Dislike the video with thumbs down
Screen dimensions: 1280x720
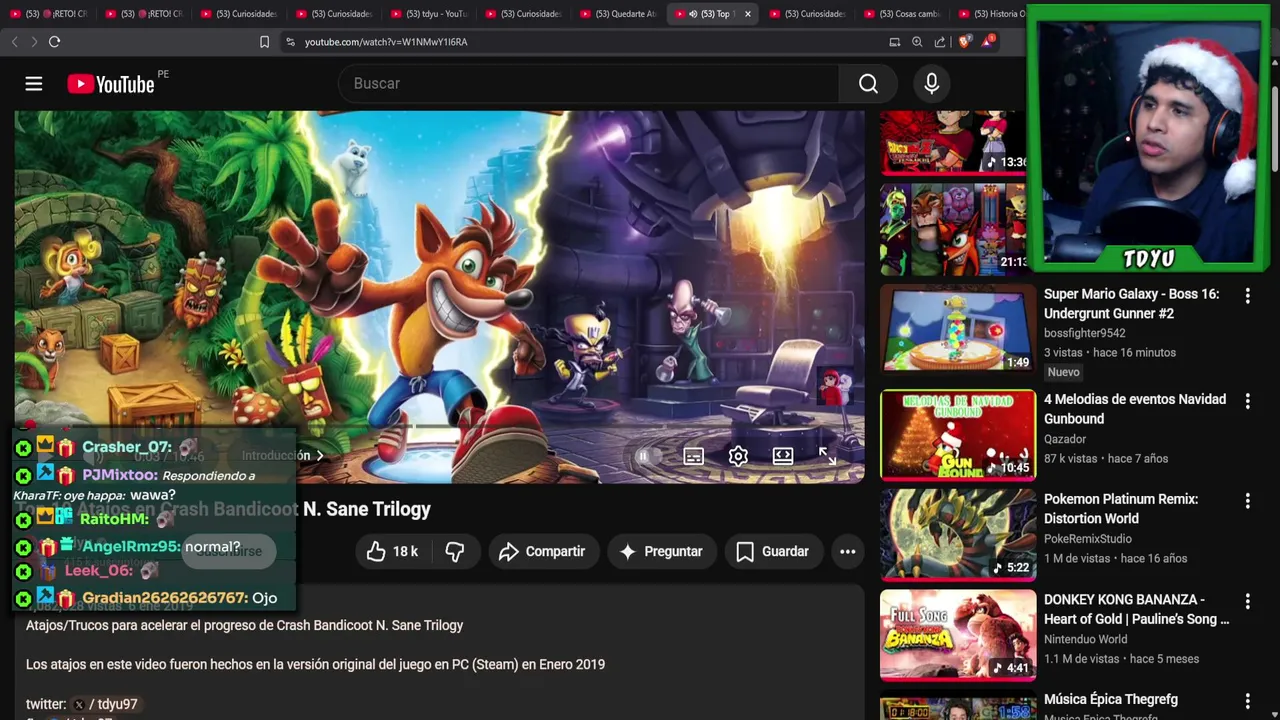(455, 551)
